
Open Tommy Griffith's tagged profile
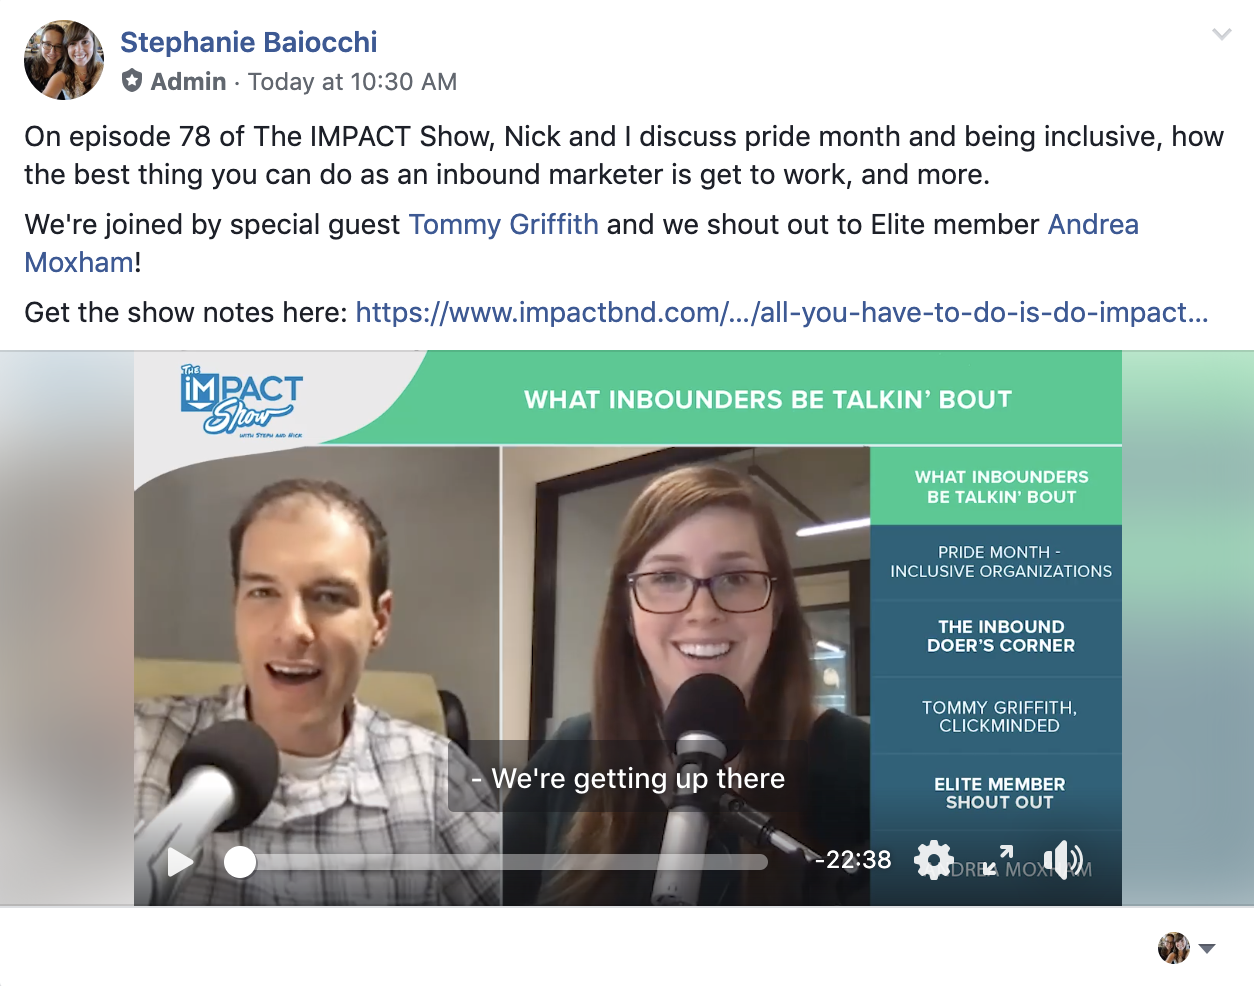[504, 224]
